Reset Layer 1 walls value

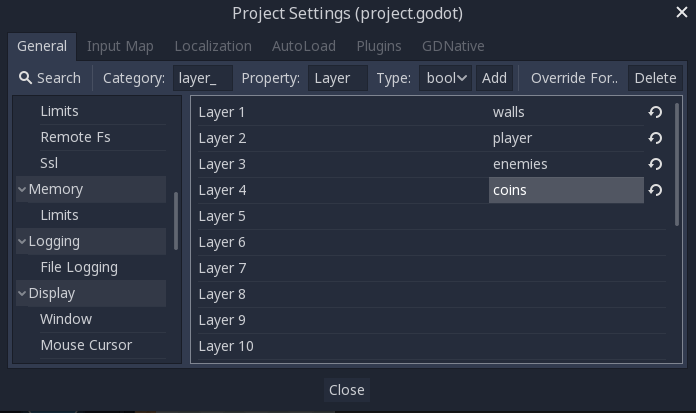coord(655,112)
